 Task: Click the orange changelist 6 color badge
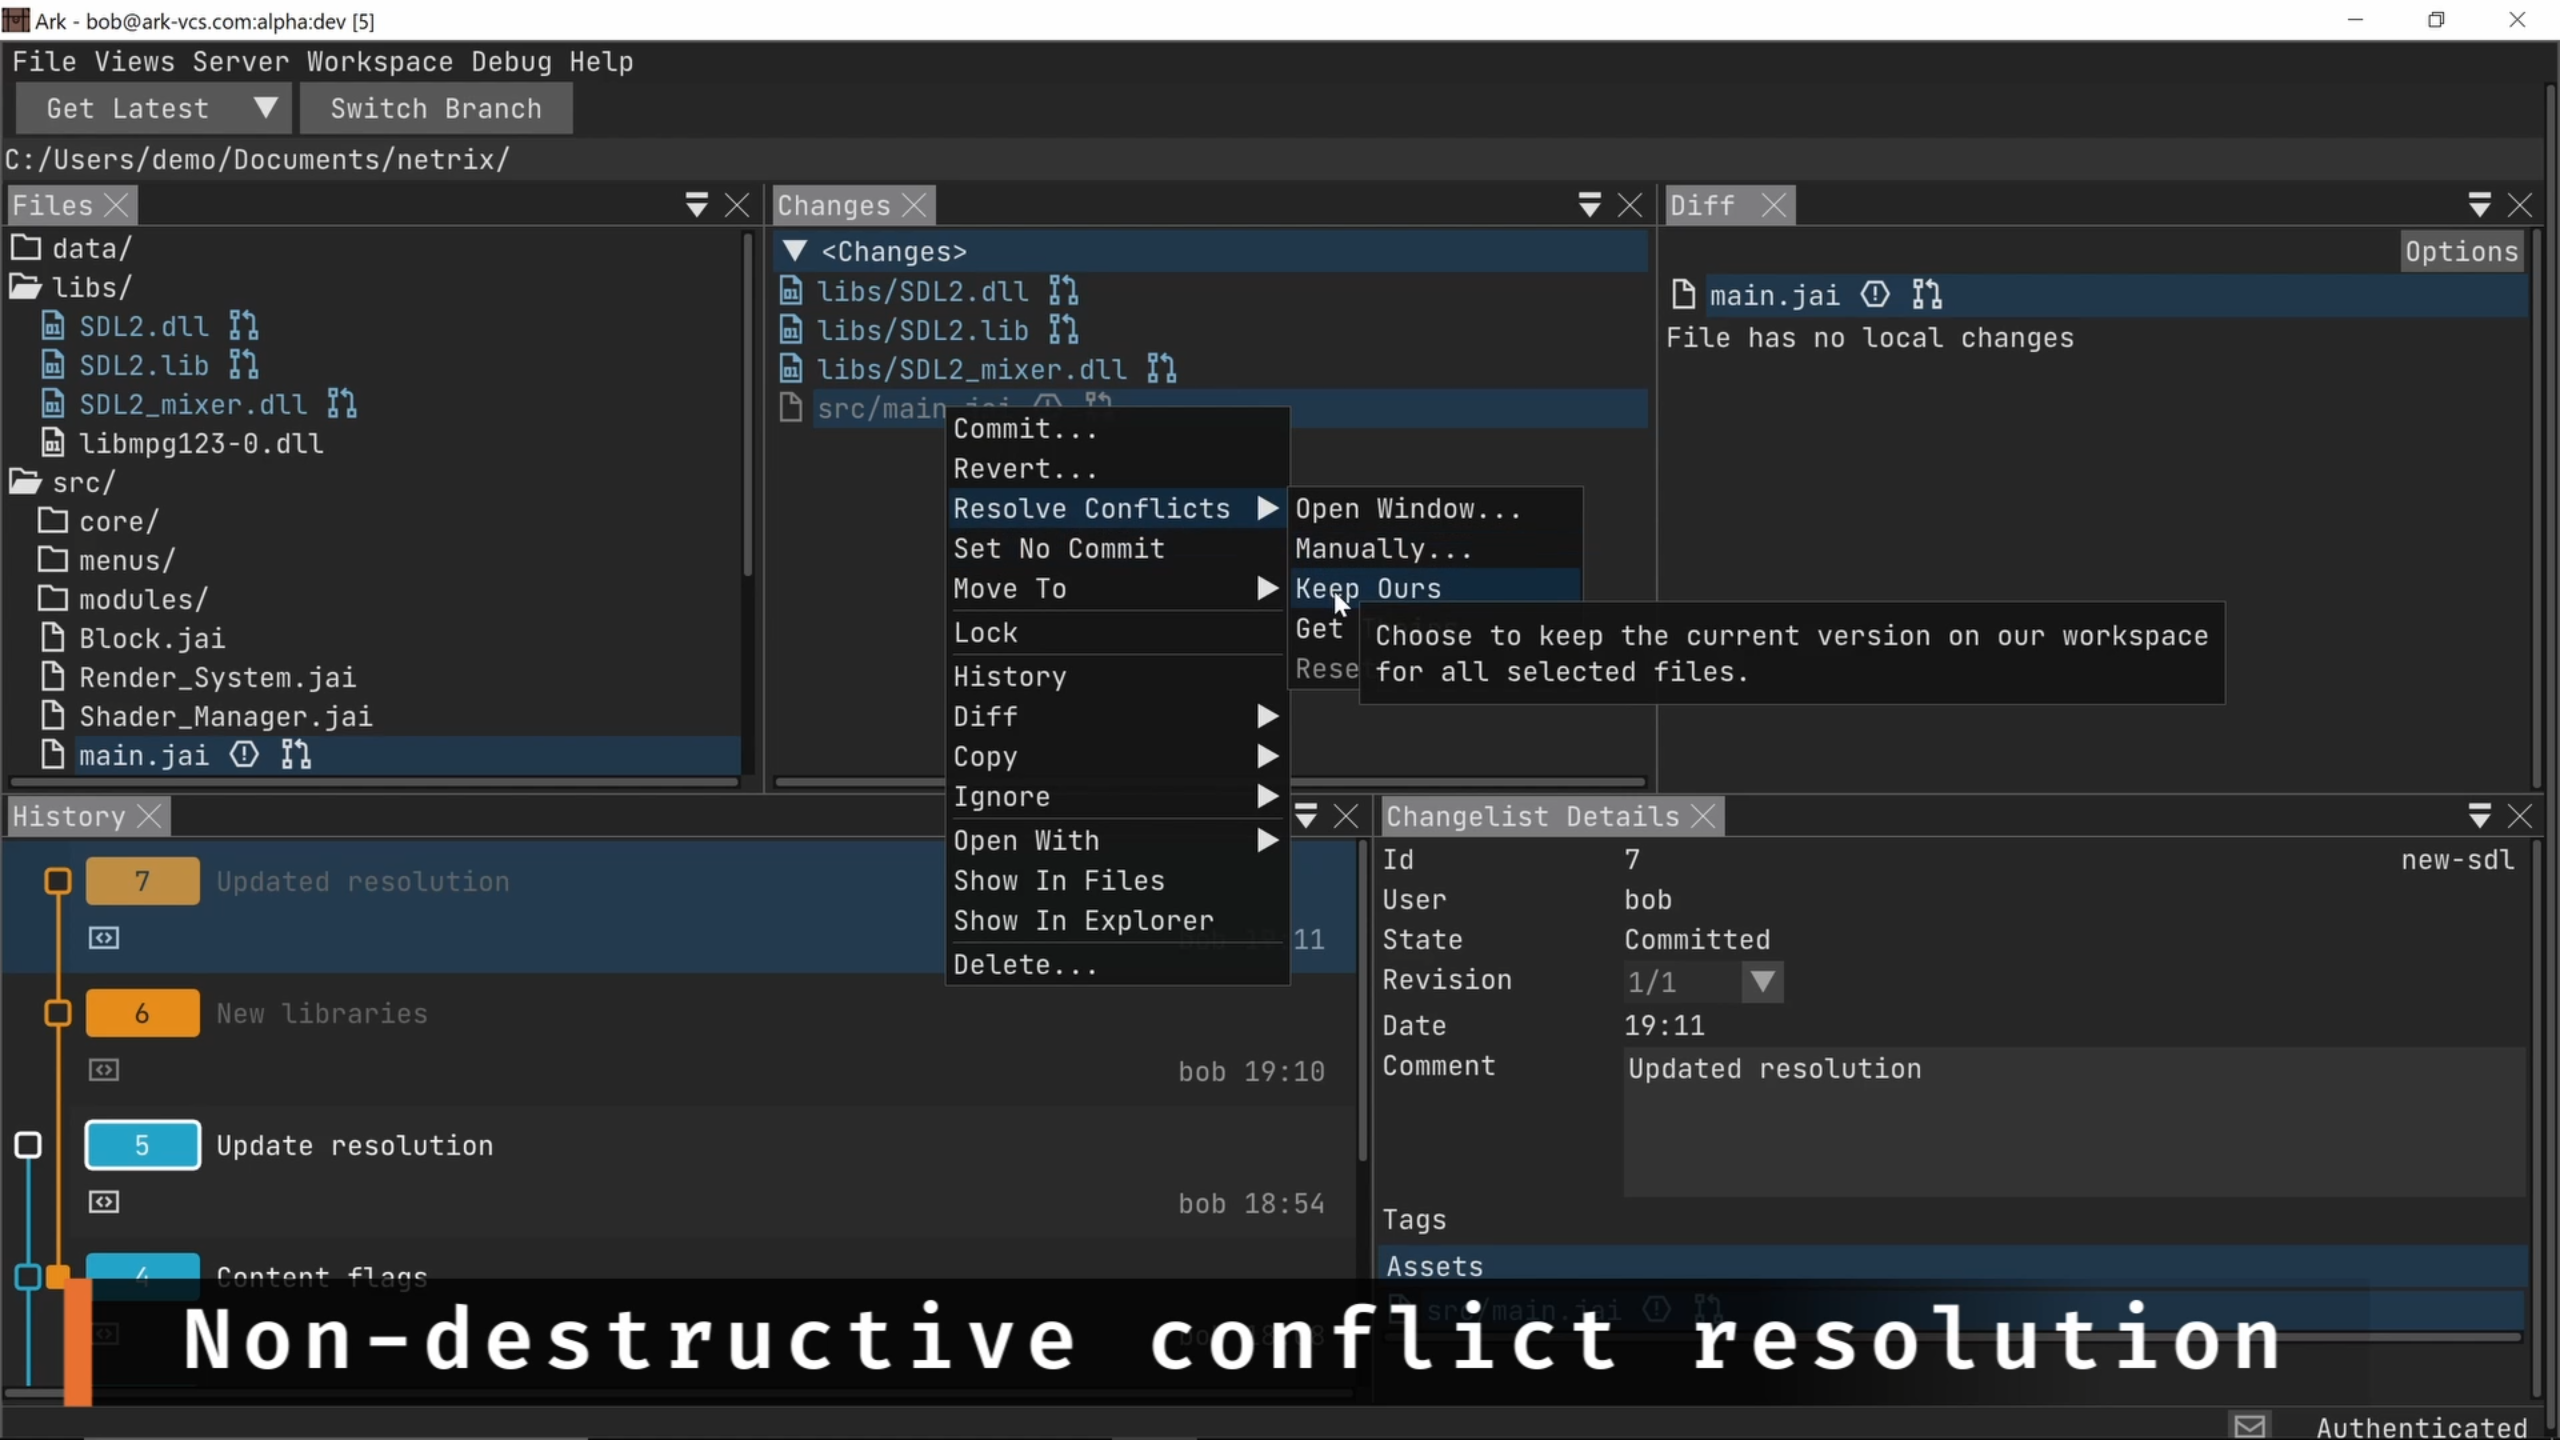pyautogui.click(x=142, y=1013)
